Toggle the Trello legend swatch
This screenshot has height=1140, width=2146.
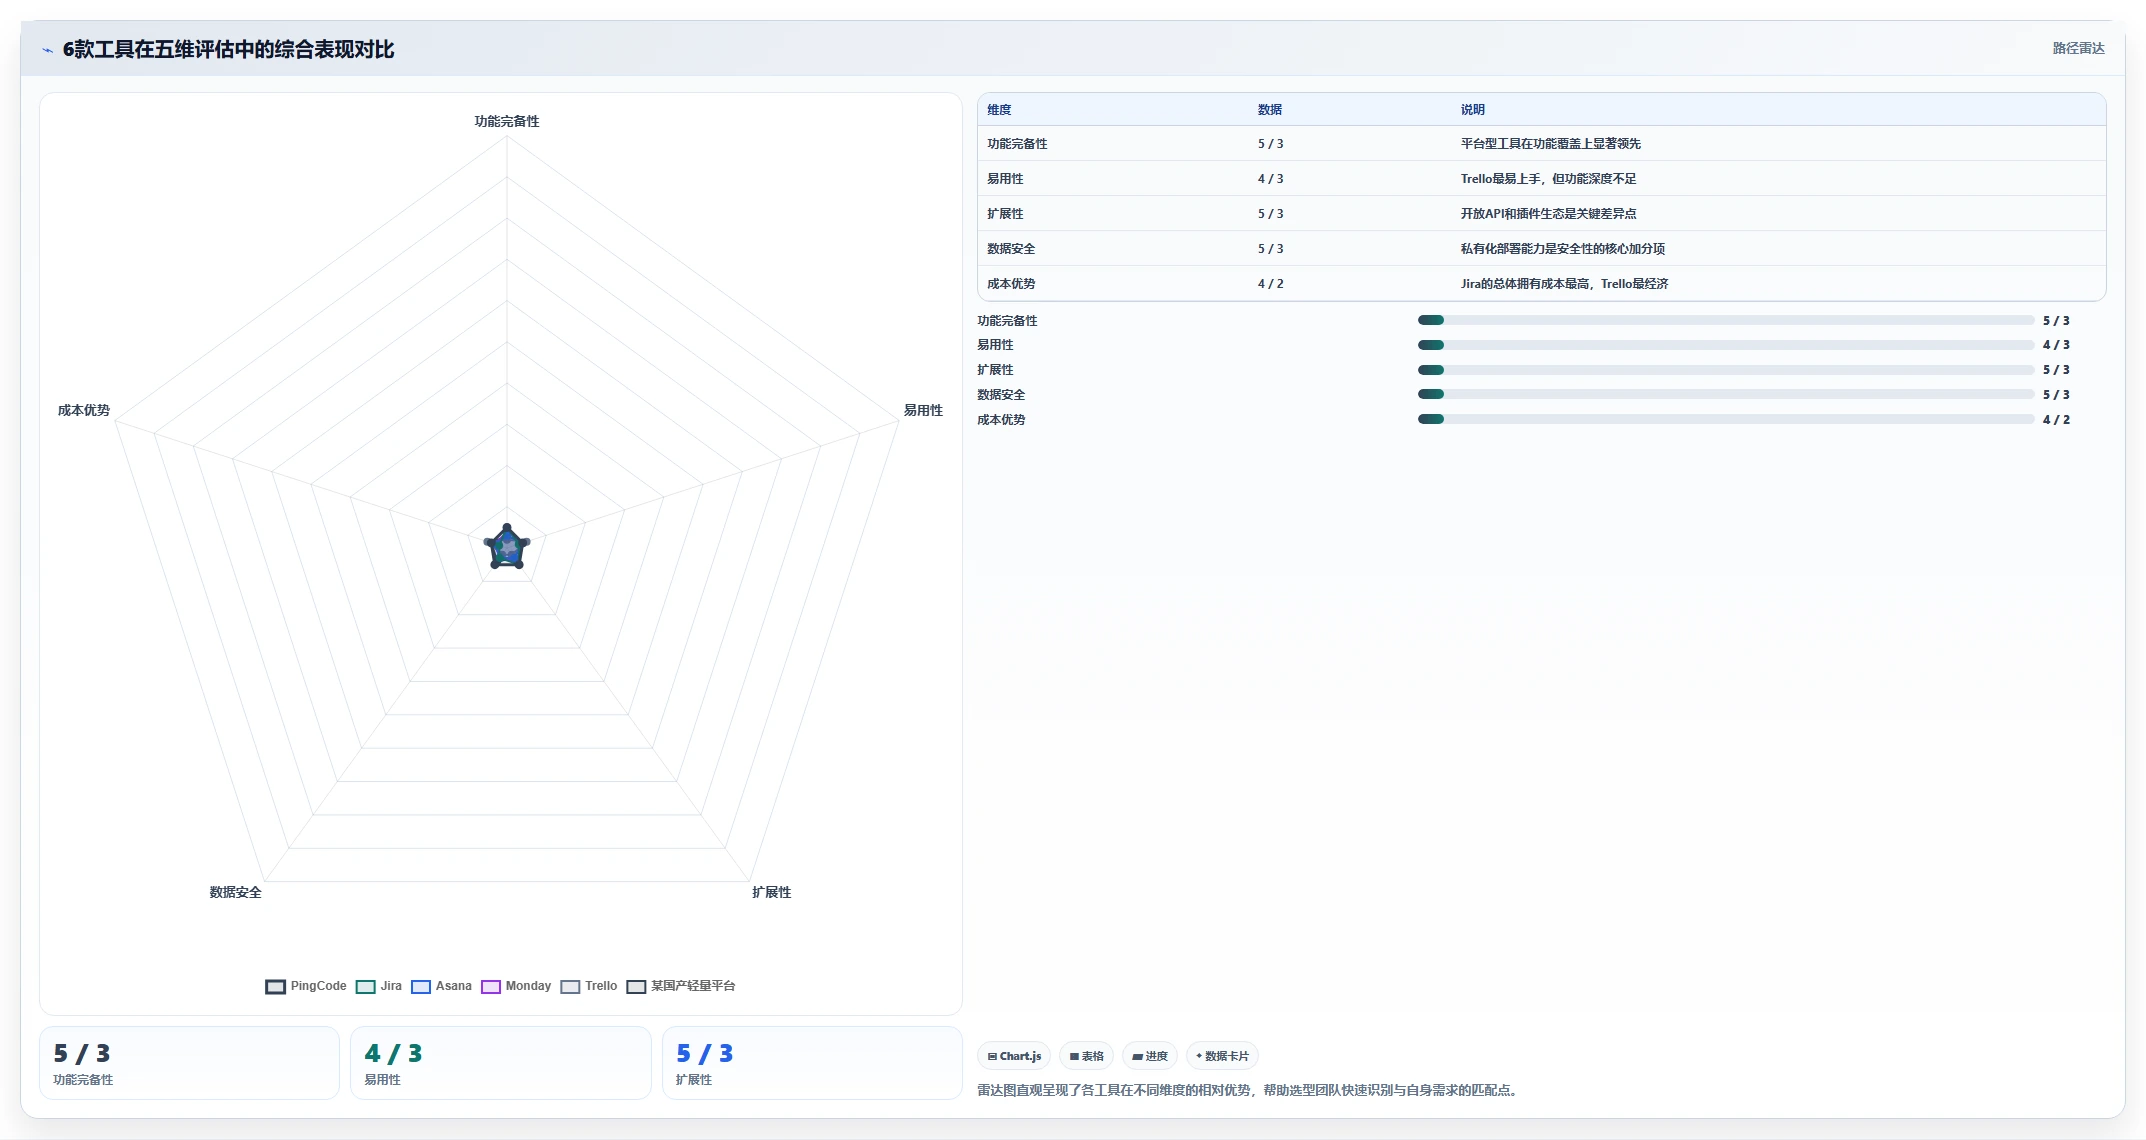[x=570, y=986]
